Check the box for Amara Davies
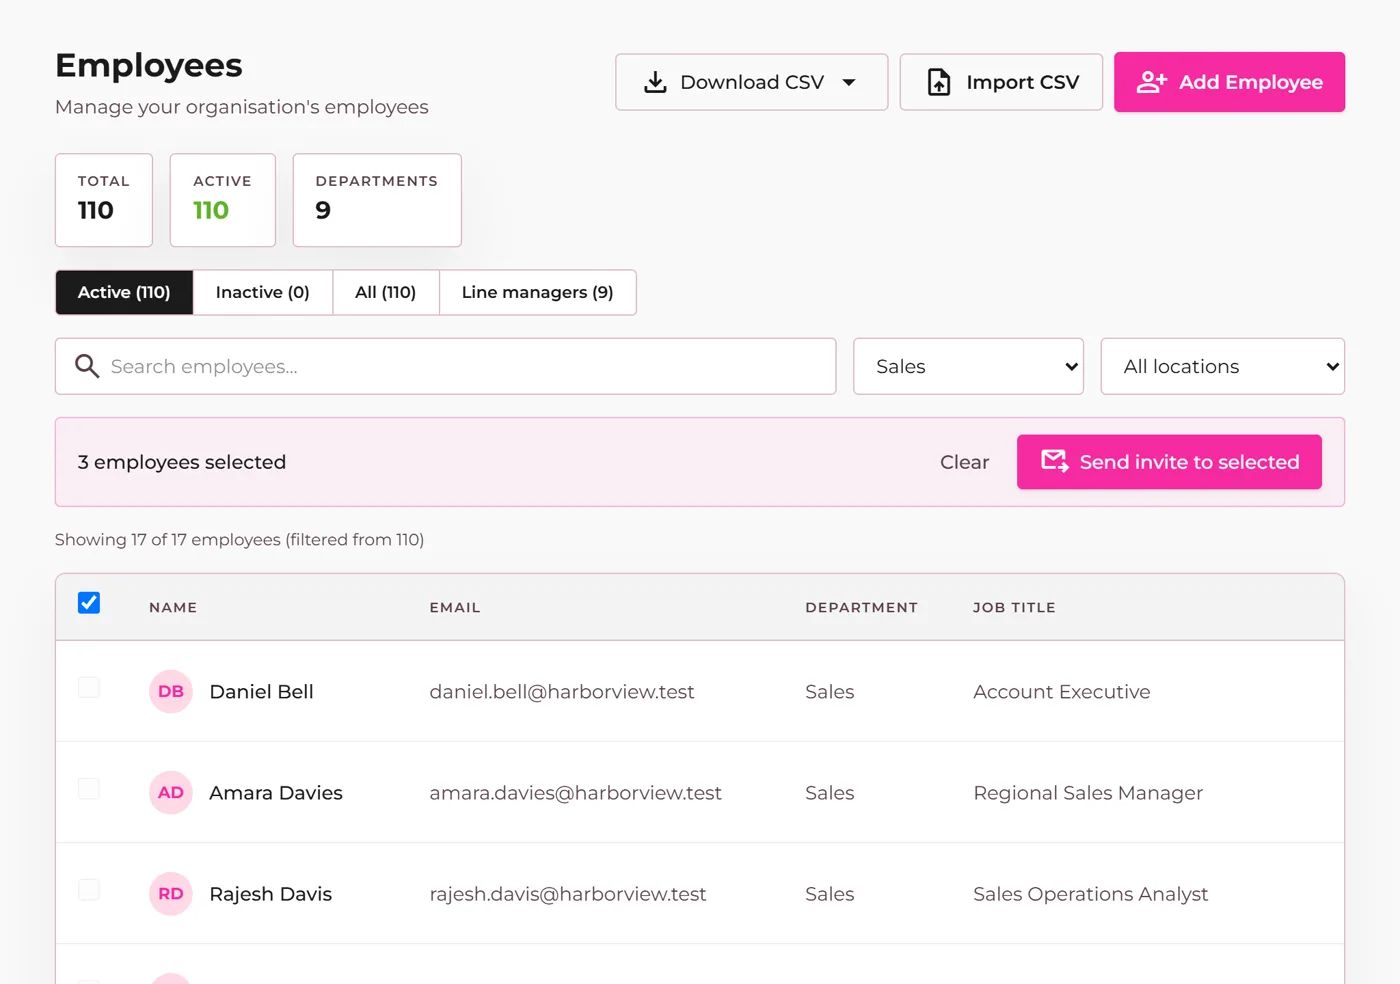Viewport: 1400px width, 984px height. click(89, 788)
